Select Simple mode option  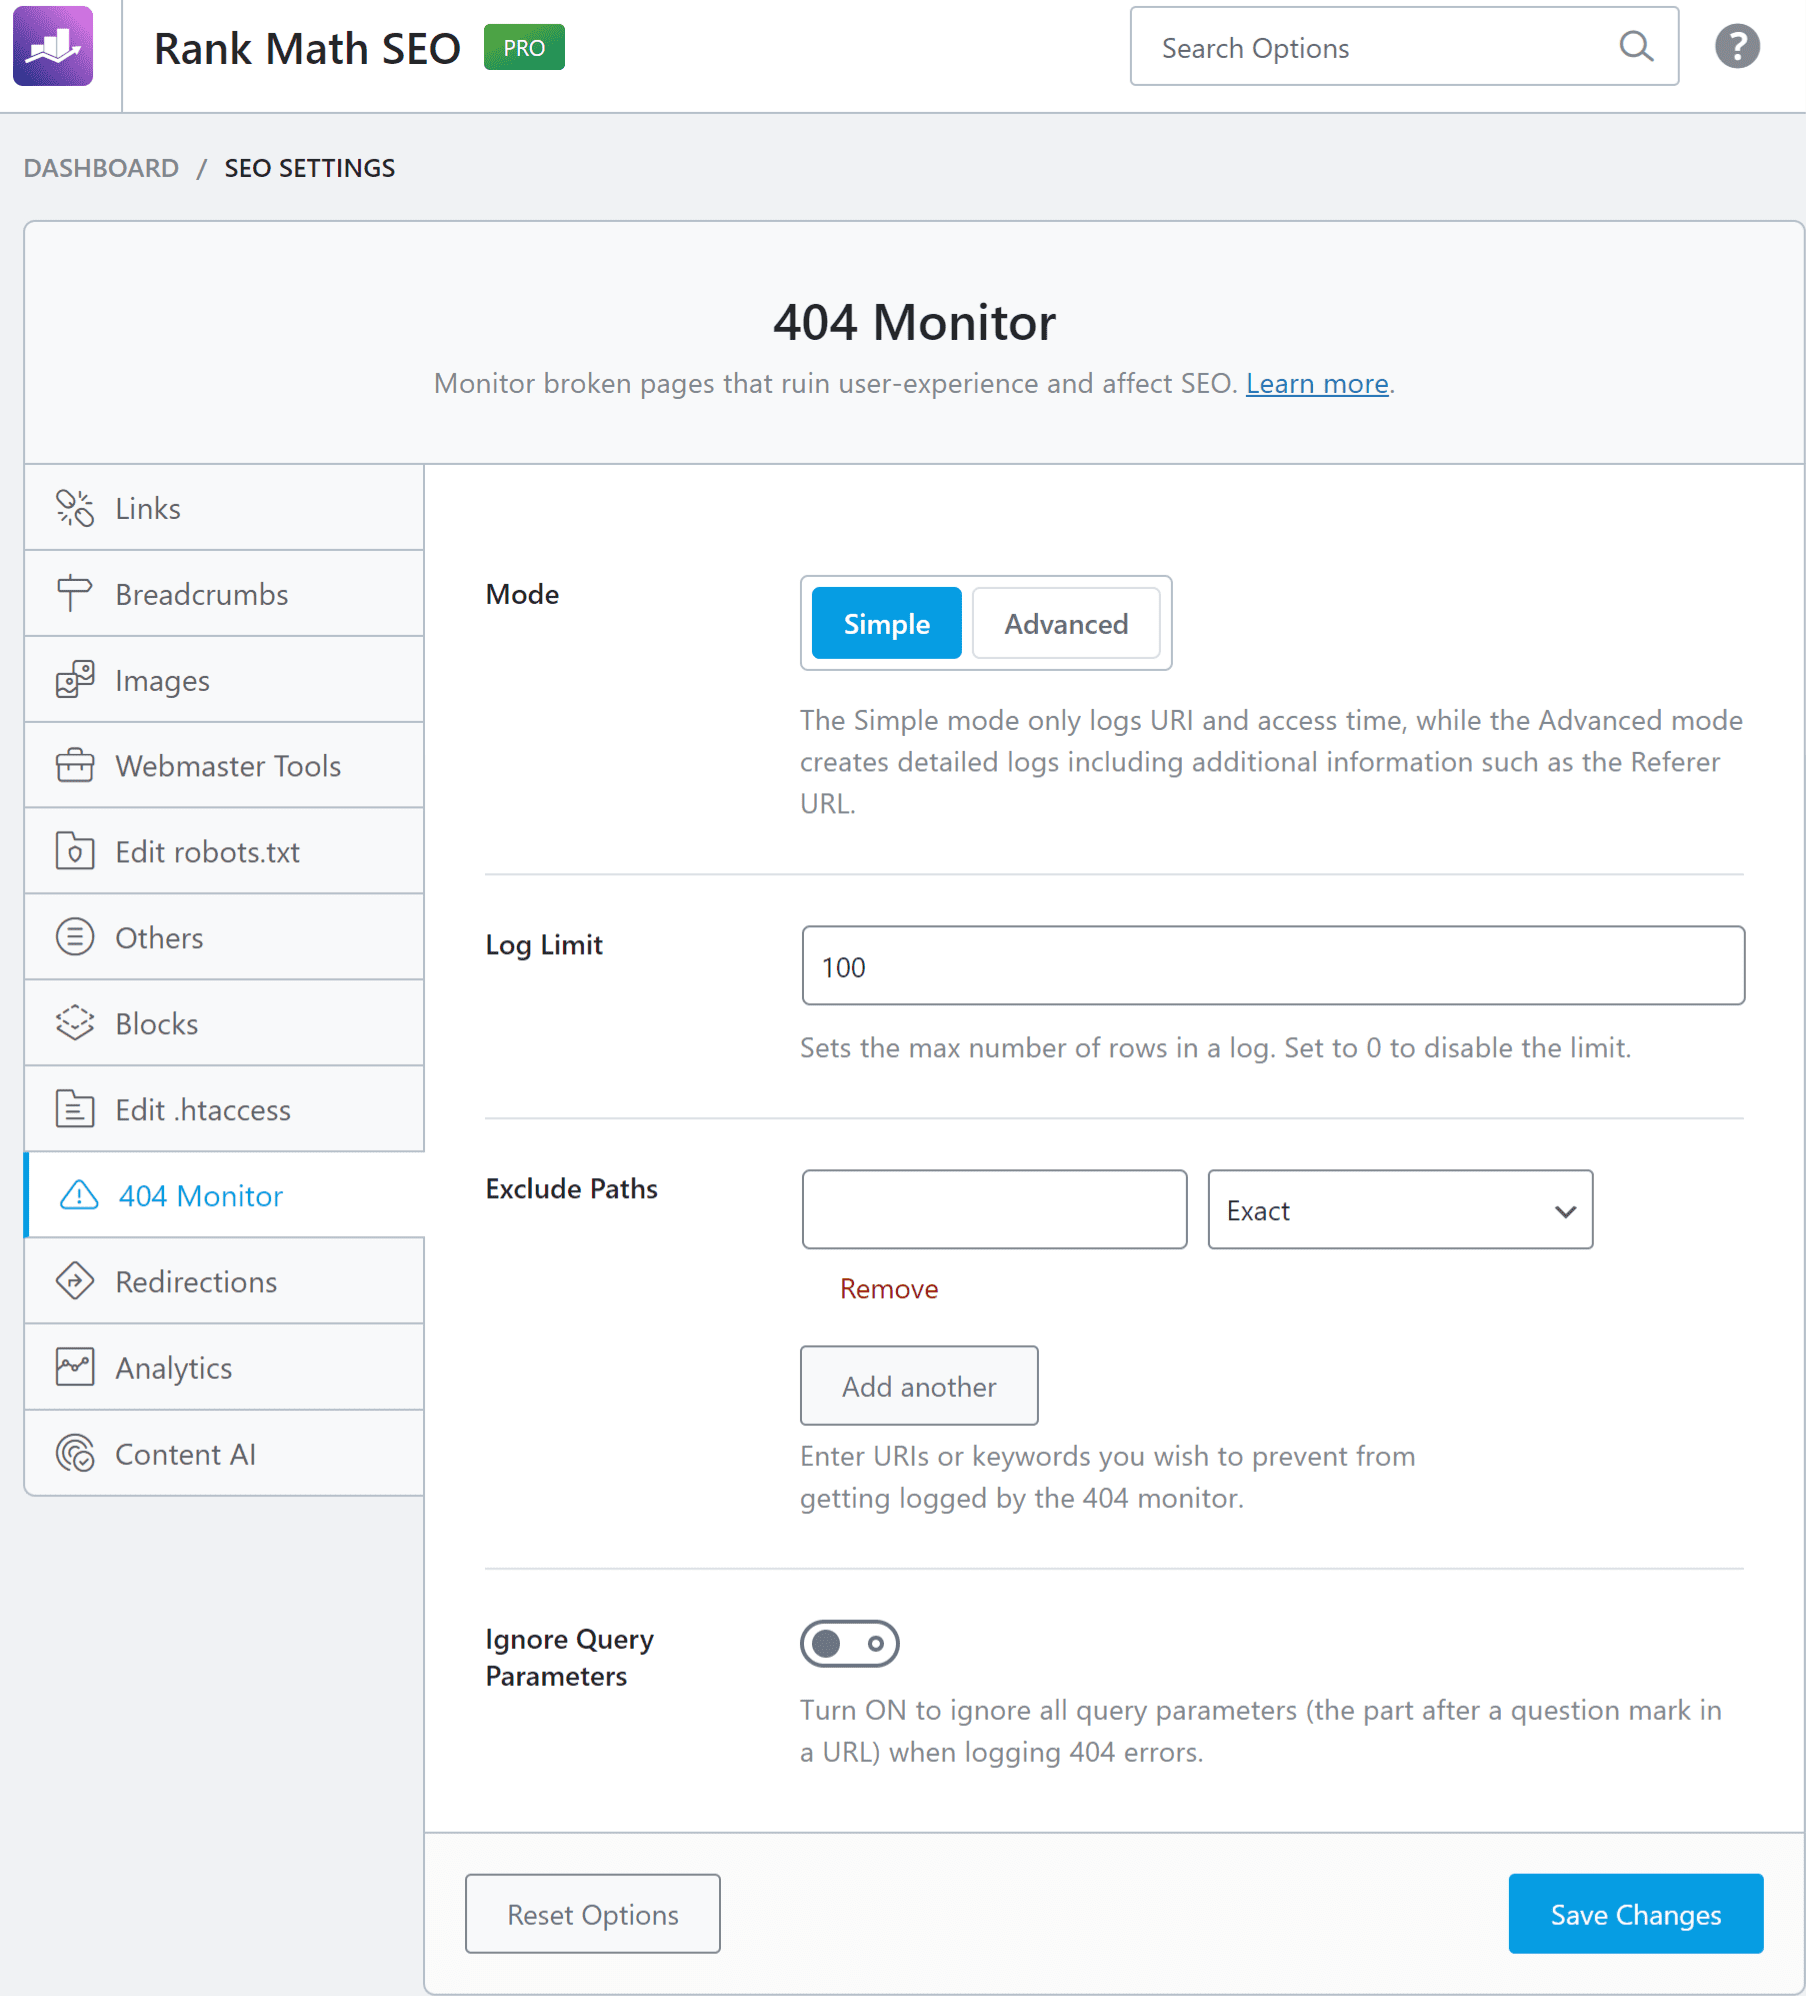[x=886, y=624]
